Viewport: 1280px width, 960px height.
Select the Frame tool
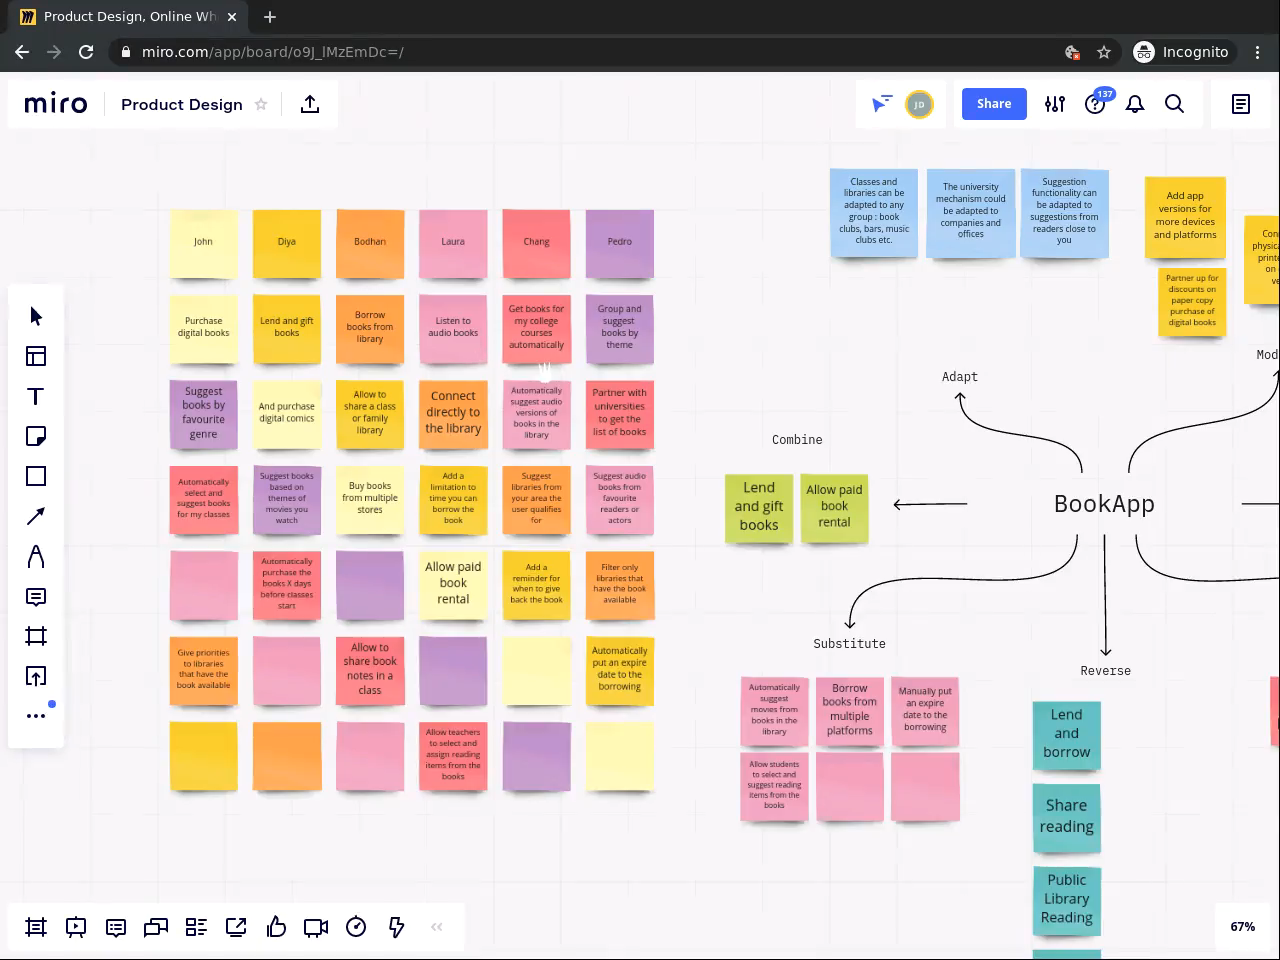click(36, 637)
